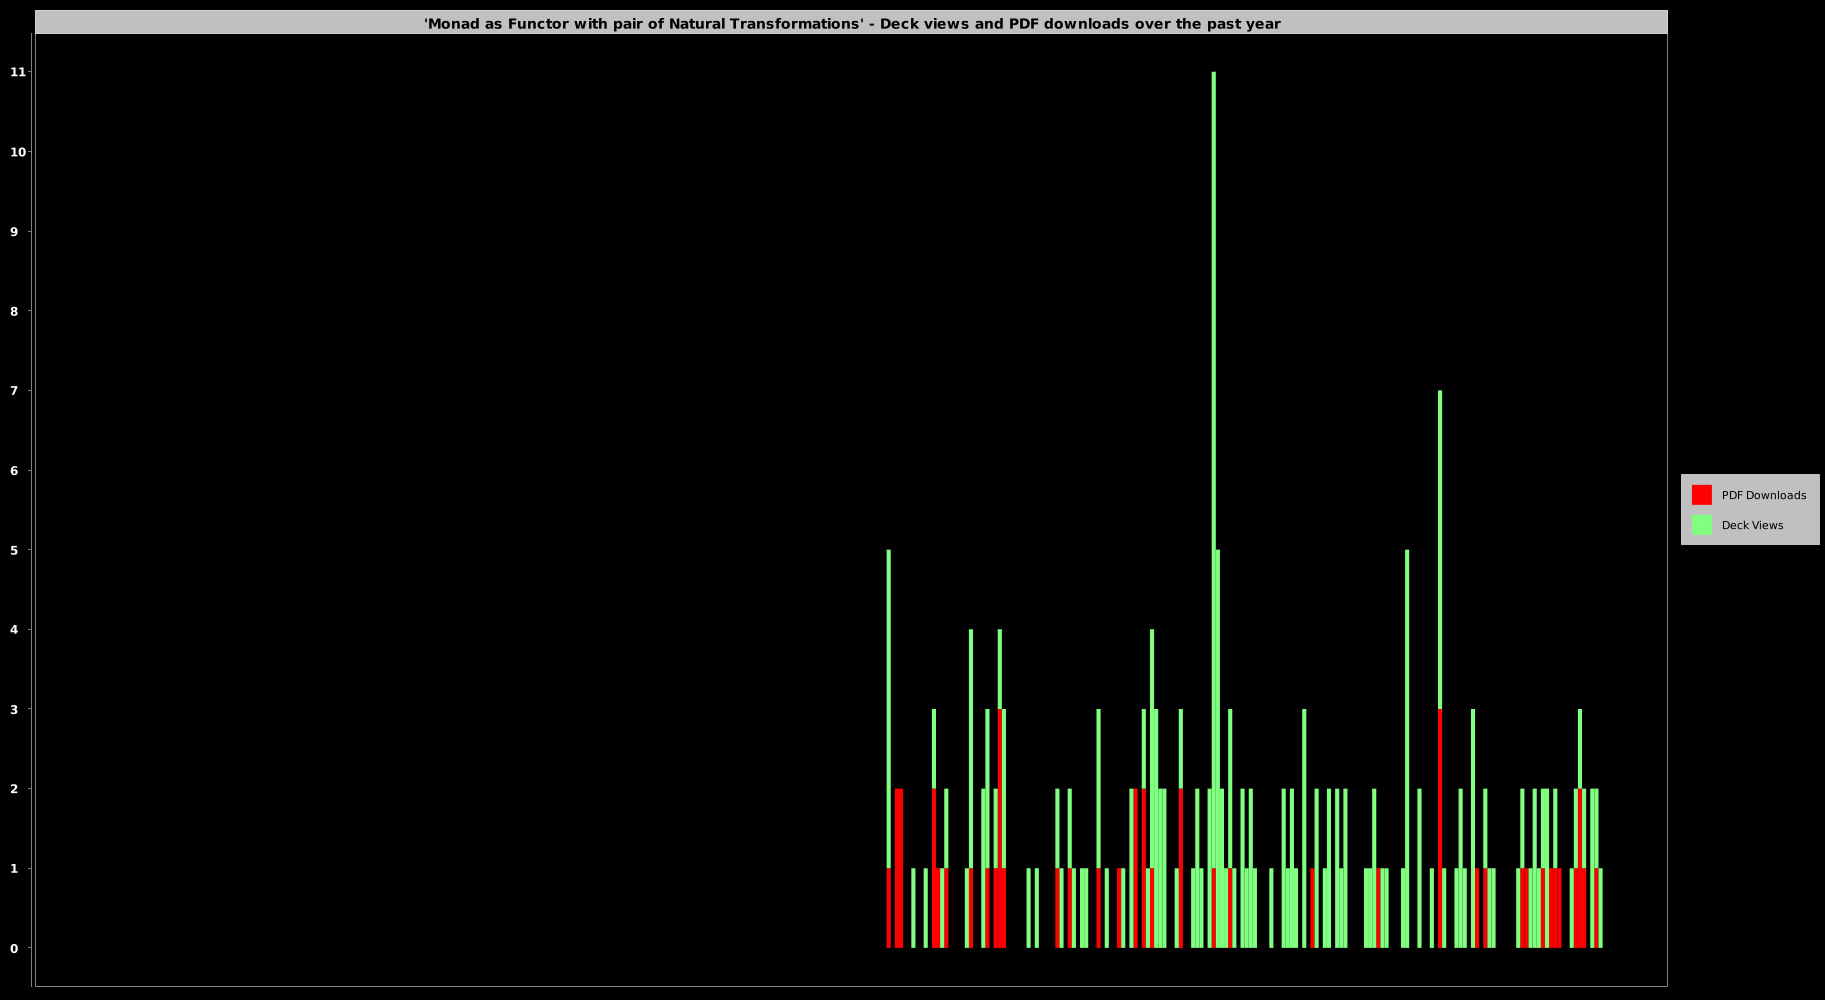Click the y-axis label 8

pos(14,311)
